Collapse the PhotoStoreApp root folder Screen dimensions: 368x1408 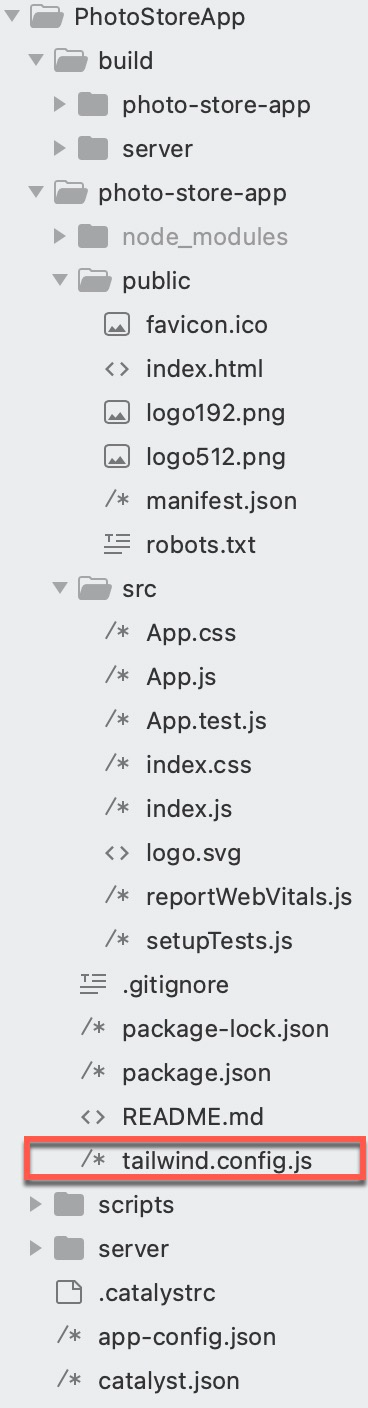point(13,17)
